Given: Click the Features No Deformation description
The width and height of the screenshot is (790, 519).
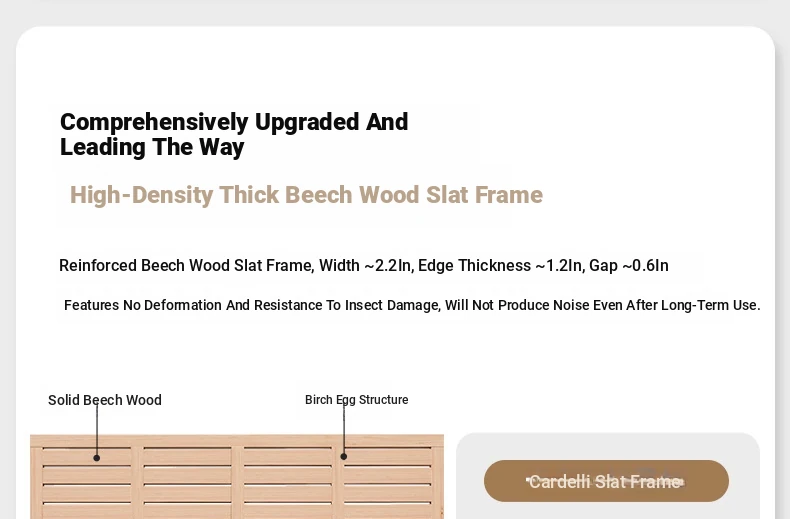Looking at the screenshot, I should [x=412, y=305].
